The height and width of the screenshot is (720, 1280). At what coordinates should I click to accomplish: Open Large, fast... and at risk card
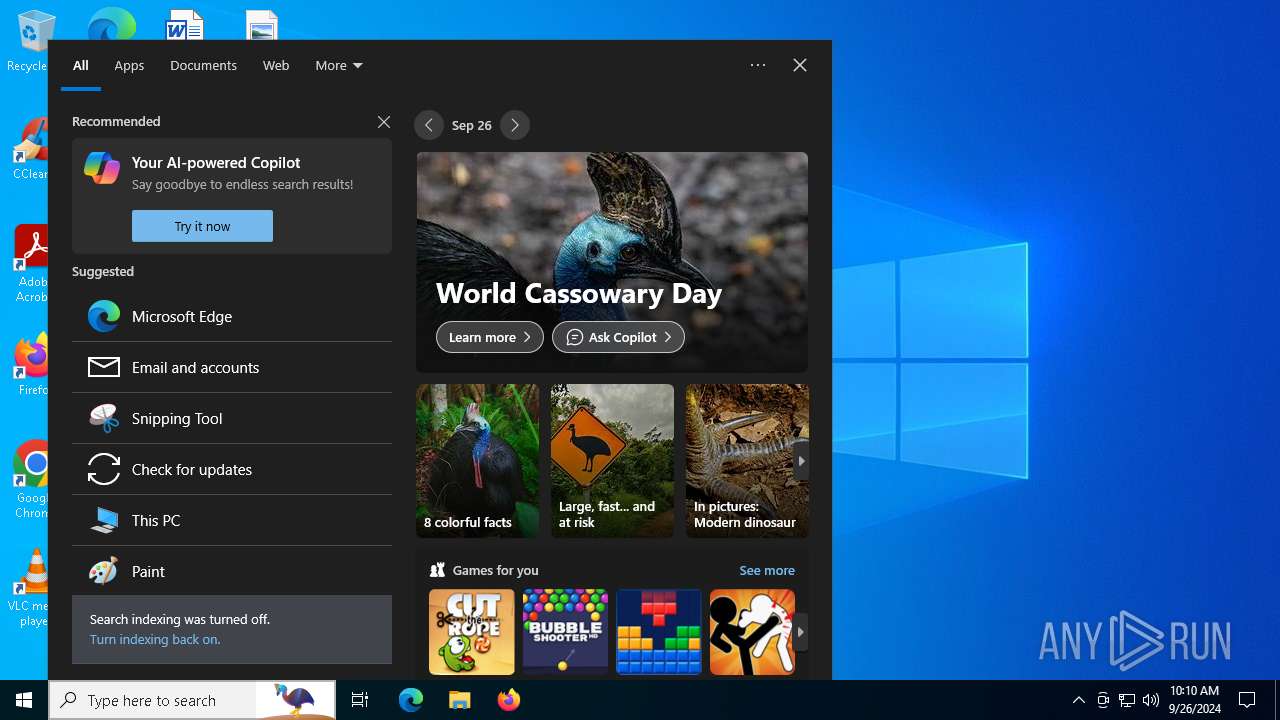coord(612,461)
